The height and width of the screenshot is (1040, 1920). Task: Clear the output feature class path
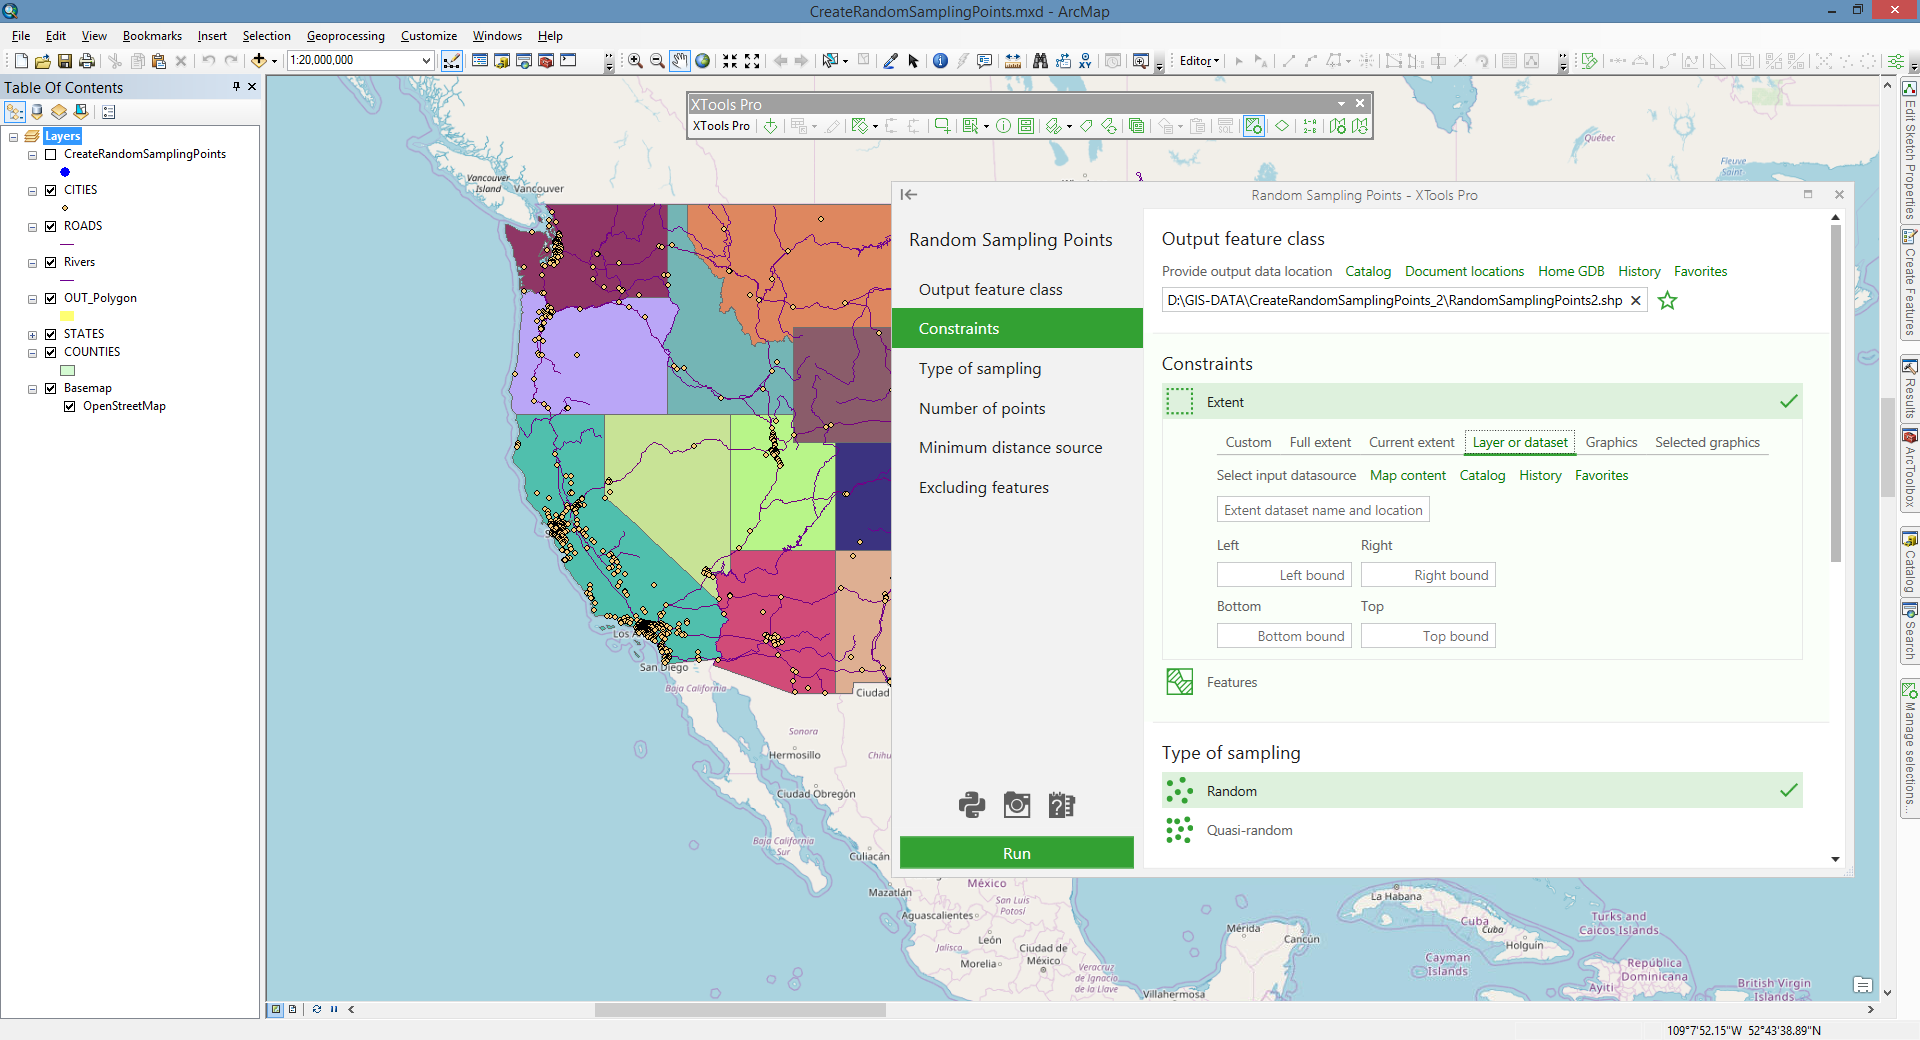tap(1635, 300)
